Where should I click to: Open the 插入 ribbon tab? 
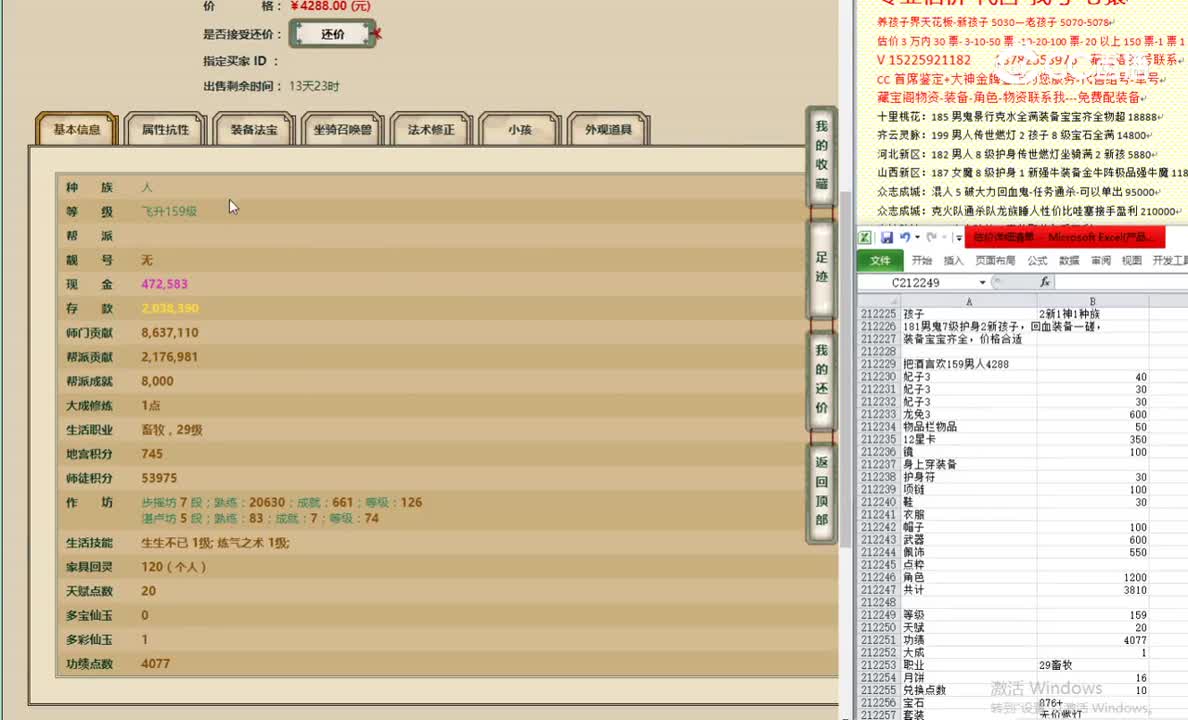pos(953,261)
